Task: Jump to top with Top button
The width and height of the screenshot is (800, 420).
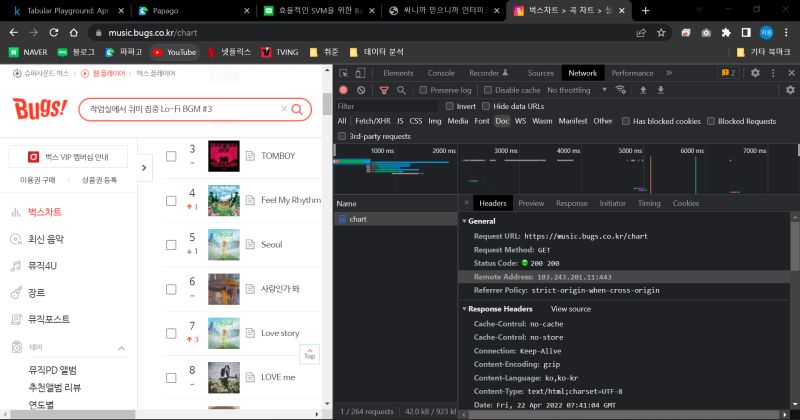Action: pyautogui.click(x=310, y=354)
